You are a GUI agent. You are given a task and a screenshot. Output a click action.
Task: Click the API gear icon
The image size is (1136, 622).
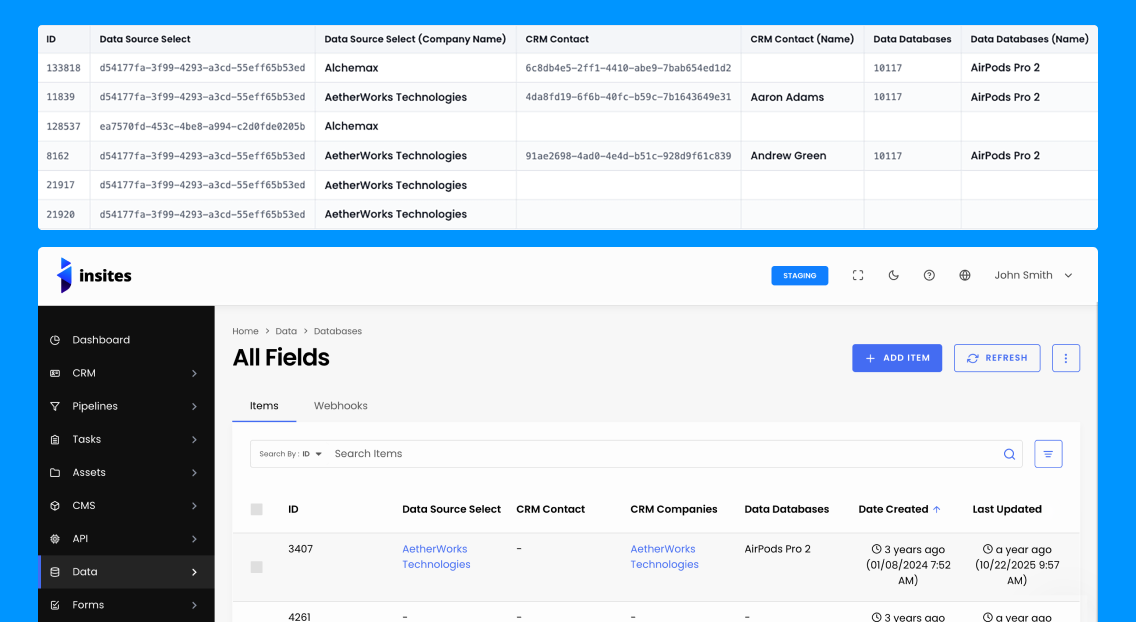[55, 539]
